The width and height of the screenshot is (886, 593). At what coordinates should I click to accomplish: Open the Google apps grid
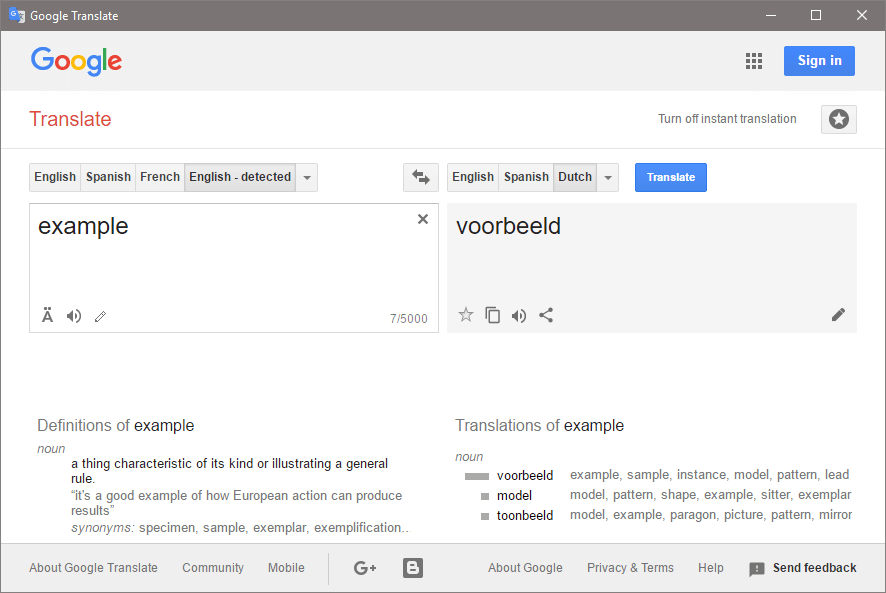point(754,61)
